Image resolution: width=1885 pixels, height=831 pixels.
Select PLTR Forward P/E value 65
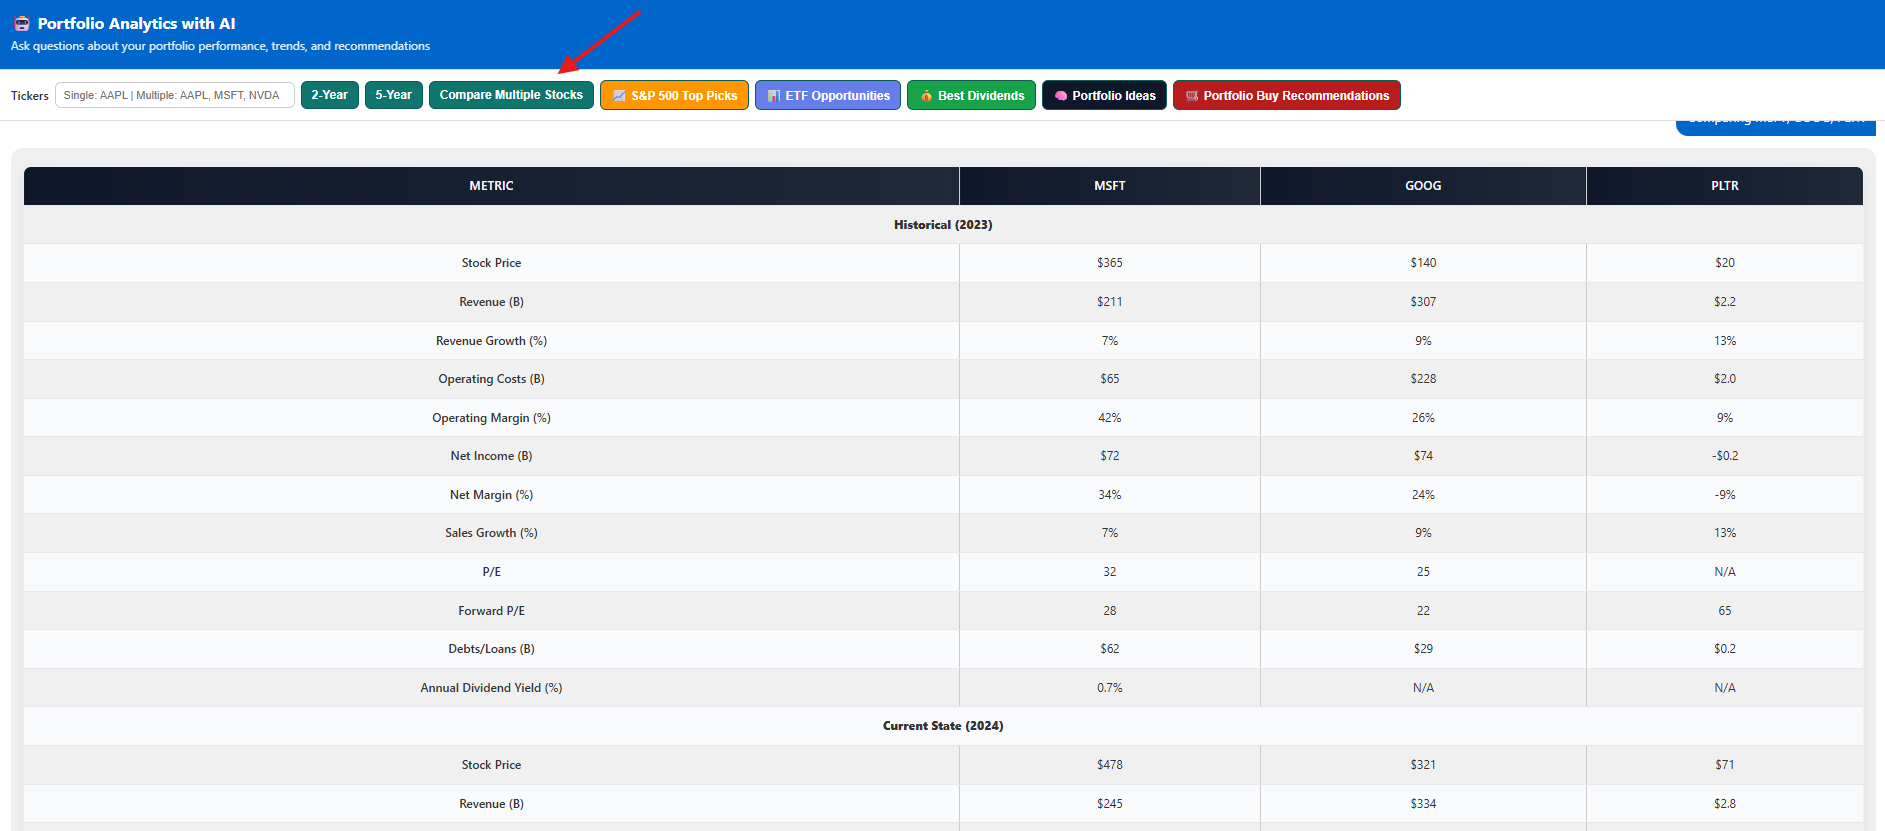point(1725,611)
